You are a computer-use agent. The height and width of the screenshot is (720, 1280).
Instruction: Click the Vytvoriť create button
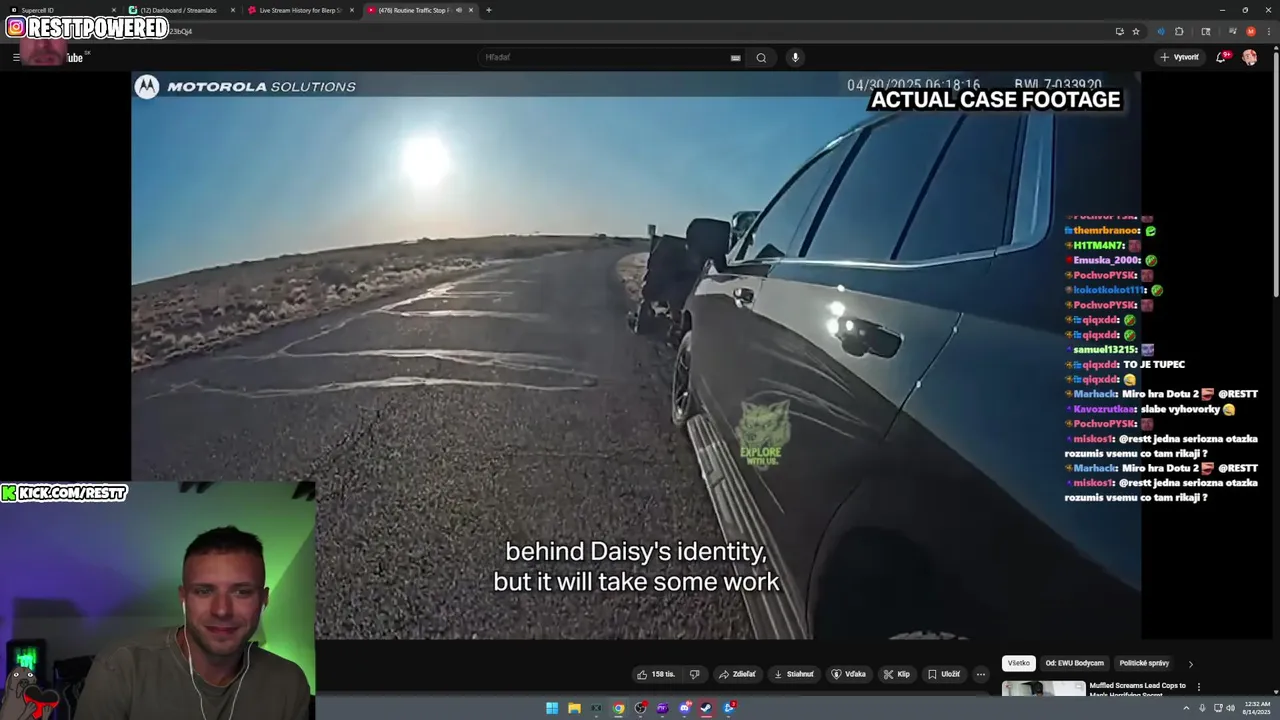coord(1180,57)
